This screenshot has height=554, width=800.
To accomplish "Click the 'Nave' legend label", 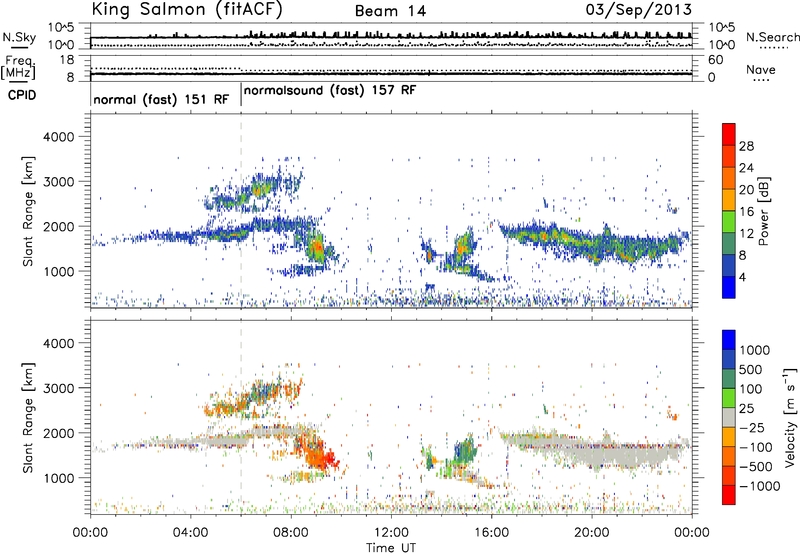I will pos(761,70).
